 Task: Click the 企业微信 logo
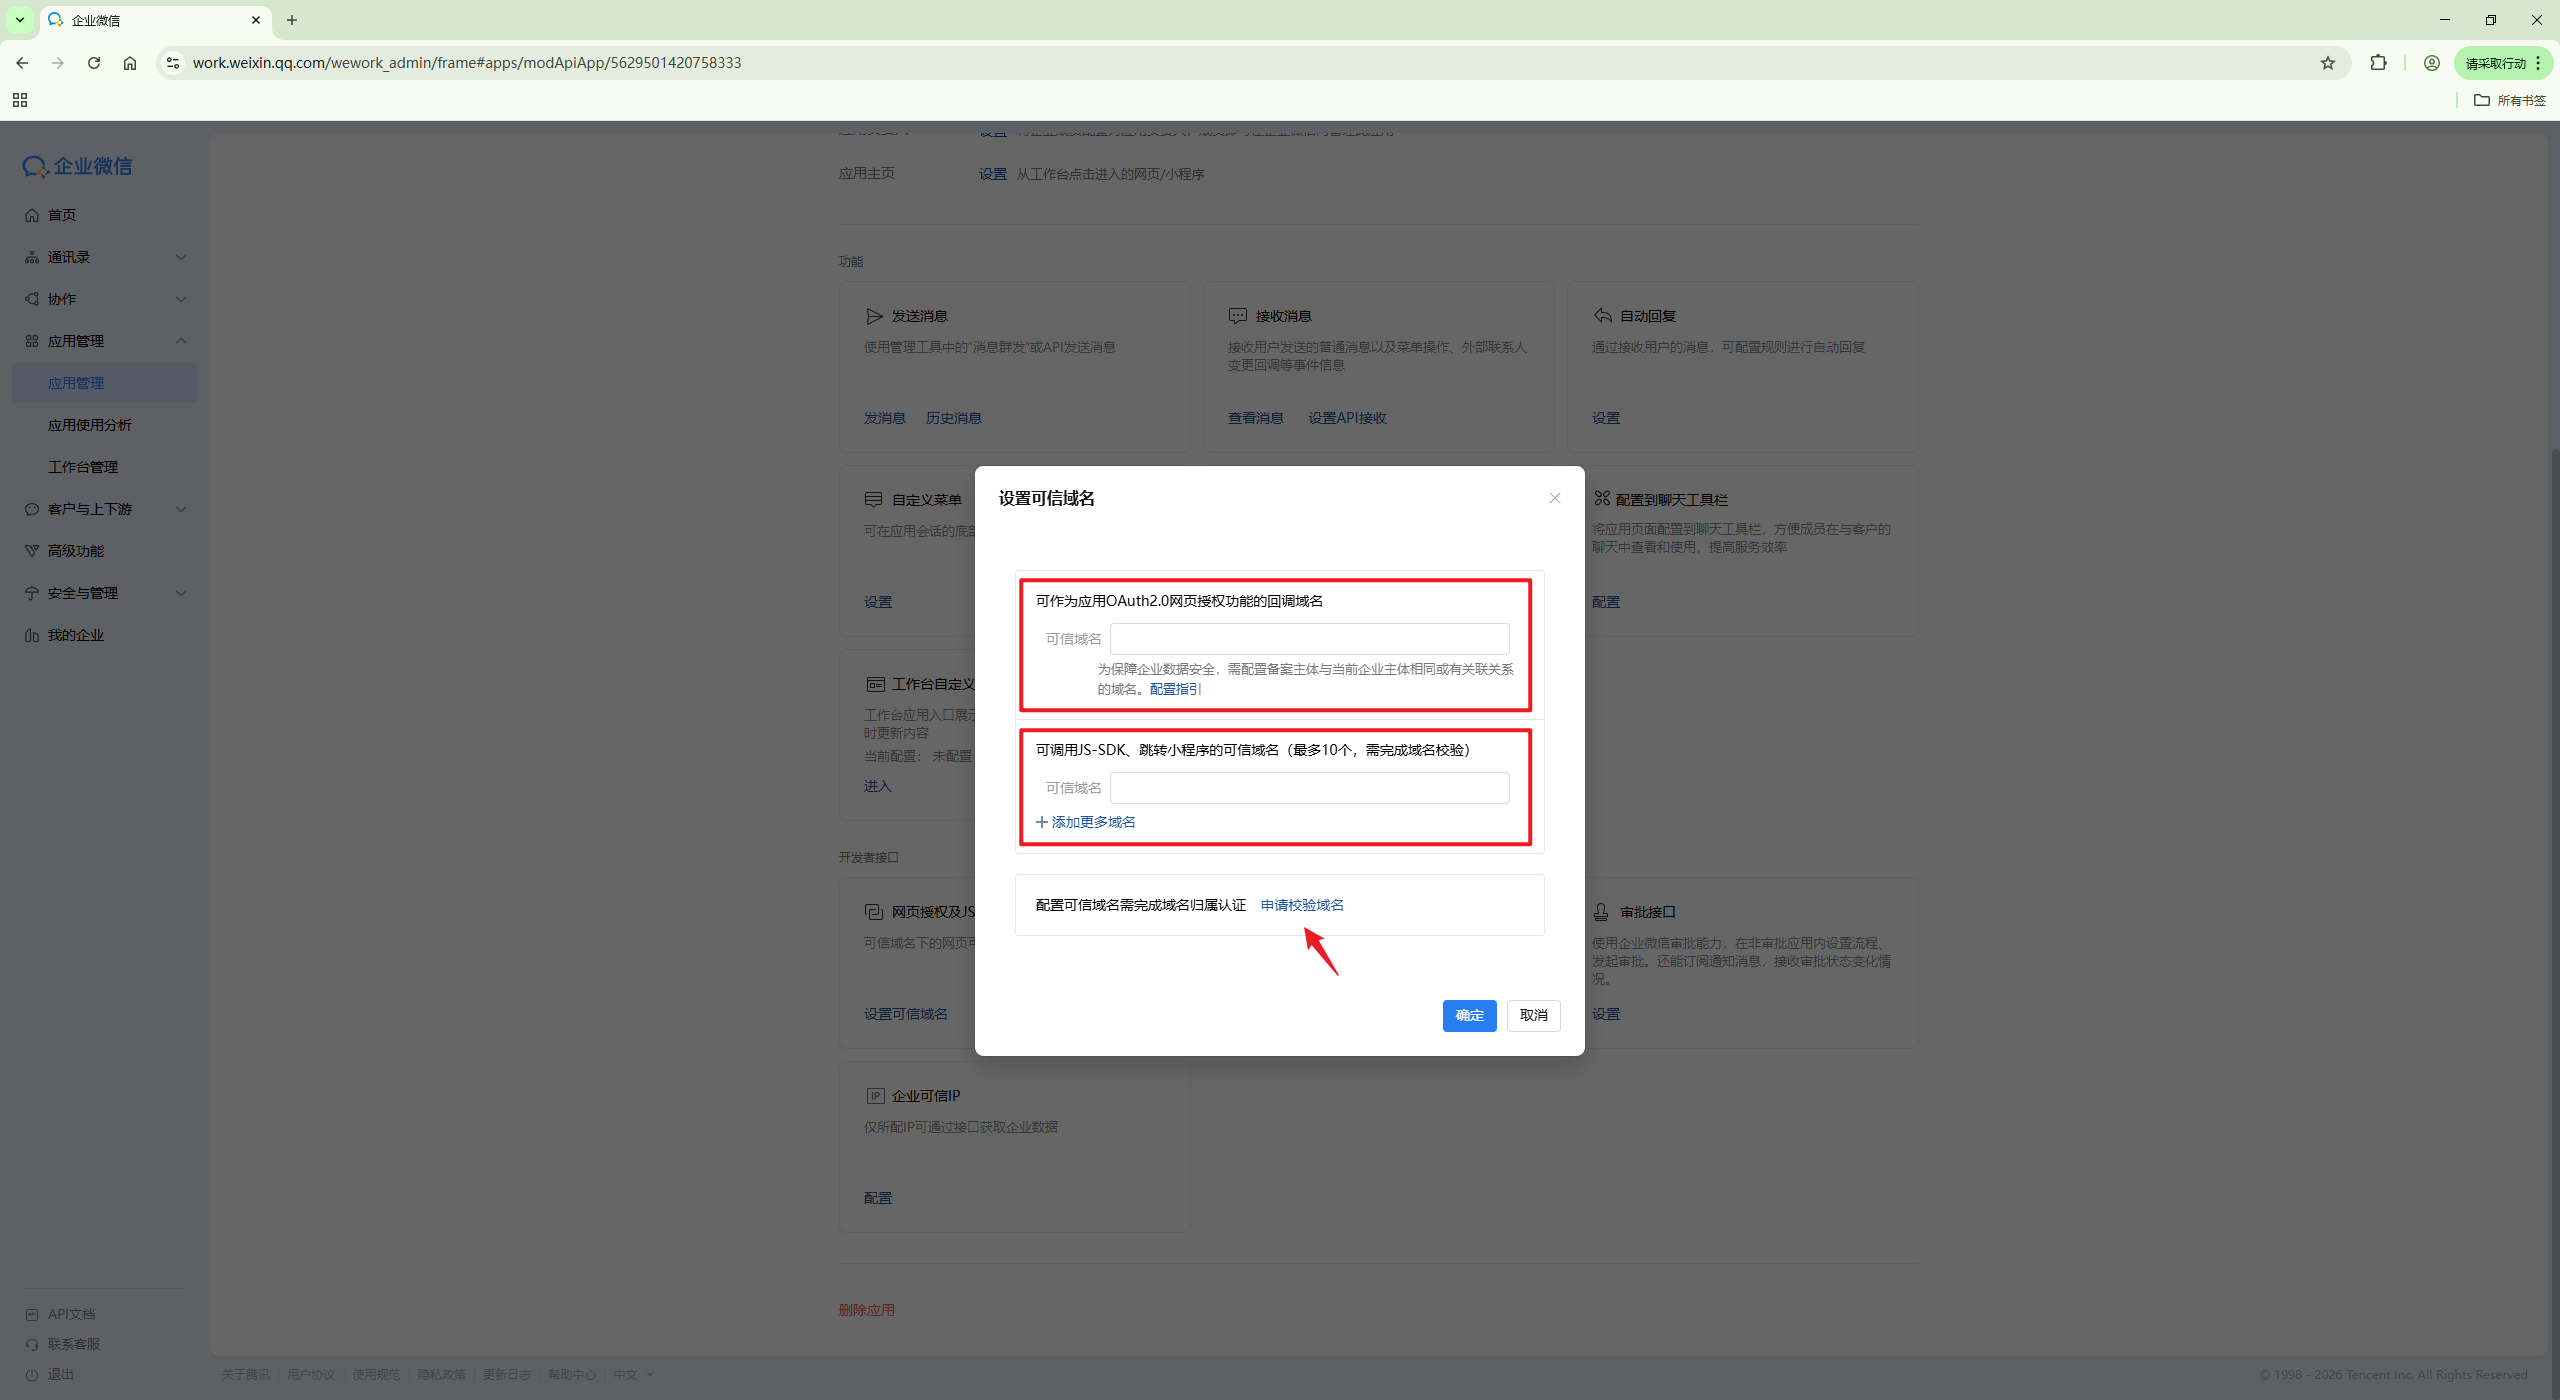tap(77, 166)
